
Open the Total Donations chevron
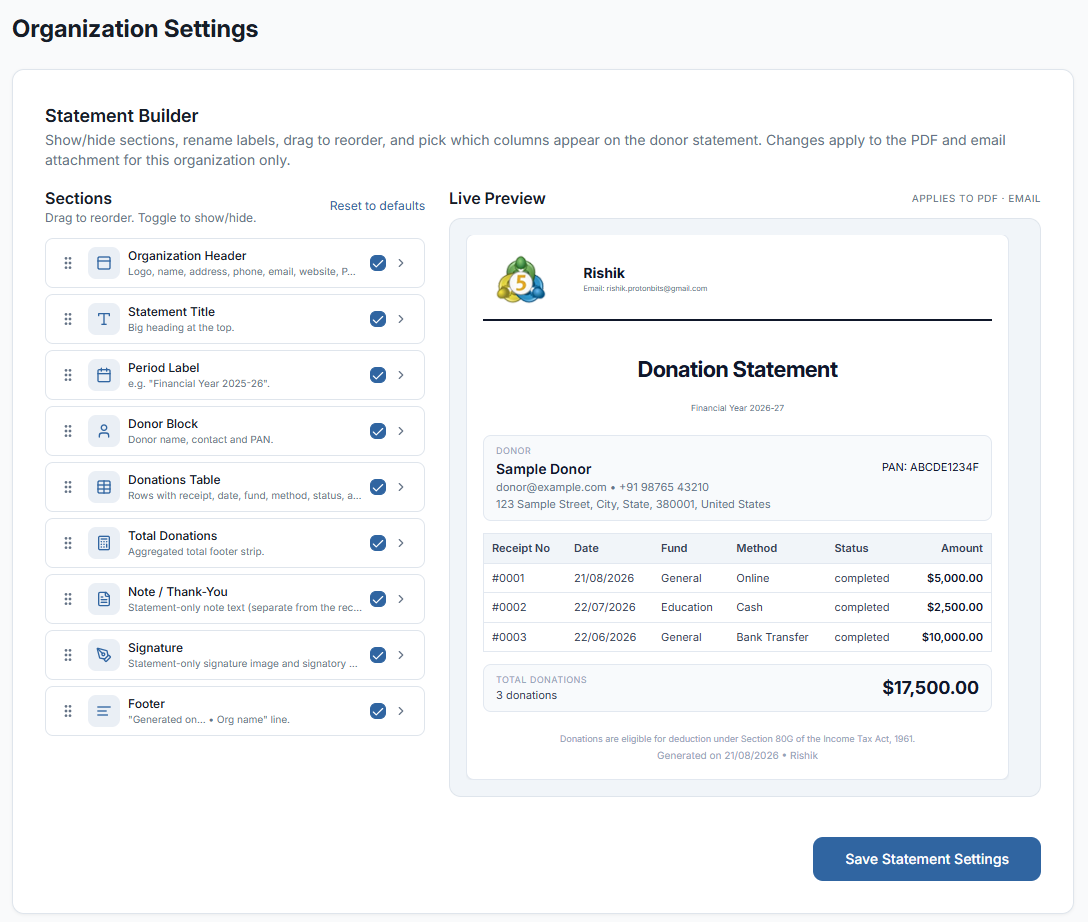pos(401,543)
